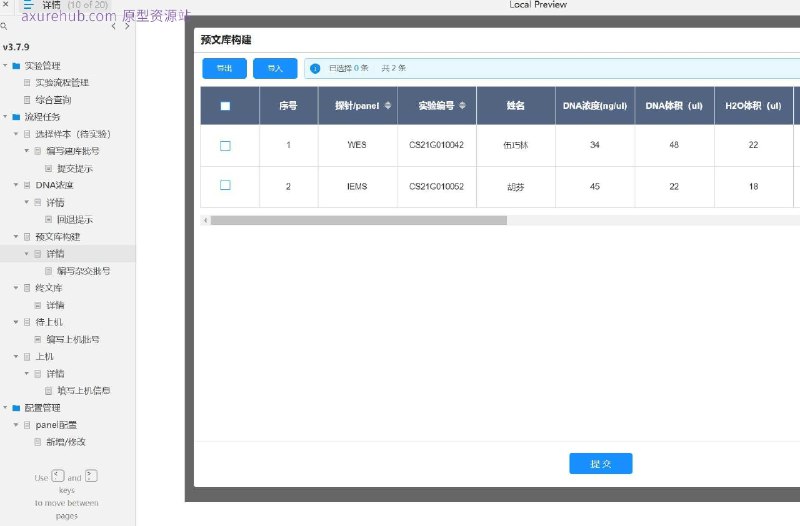Click page icon next to 提交提示
Screen dimensions: 800x526
[48, 168]
